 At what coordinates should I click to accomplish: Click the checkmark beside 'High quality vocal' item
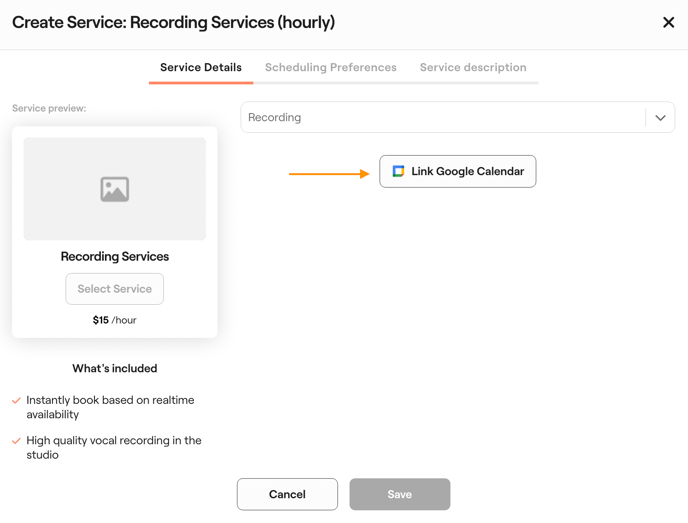pyautogui.click(x=16, y=441)
